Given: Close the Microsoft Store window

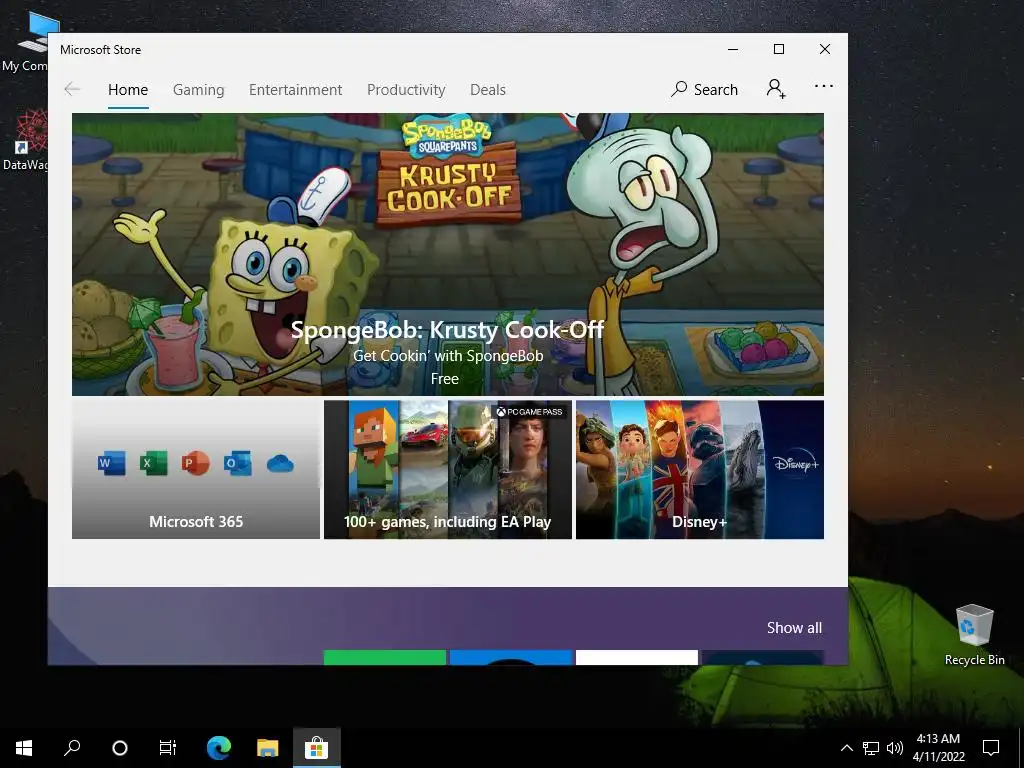Looking at the screenshot, I should click(x=825, y=50).
